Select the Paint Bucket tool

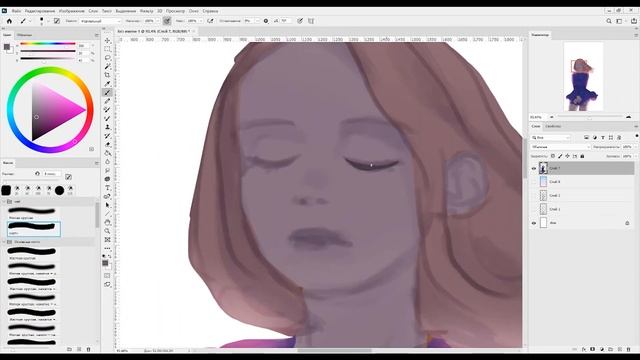107,153
